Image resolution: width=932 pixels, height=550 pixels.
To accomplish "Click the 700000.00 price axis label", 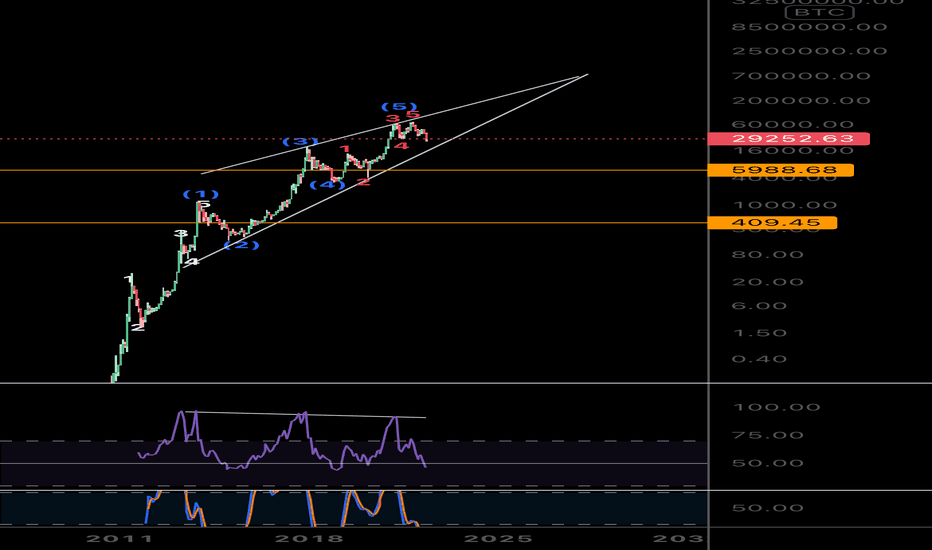I will point(801,76).
